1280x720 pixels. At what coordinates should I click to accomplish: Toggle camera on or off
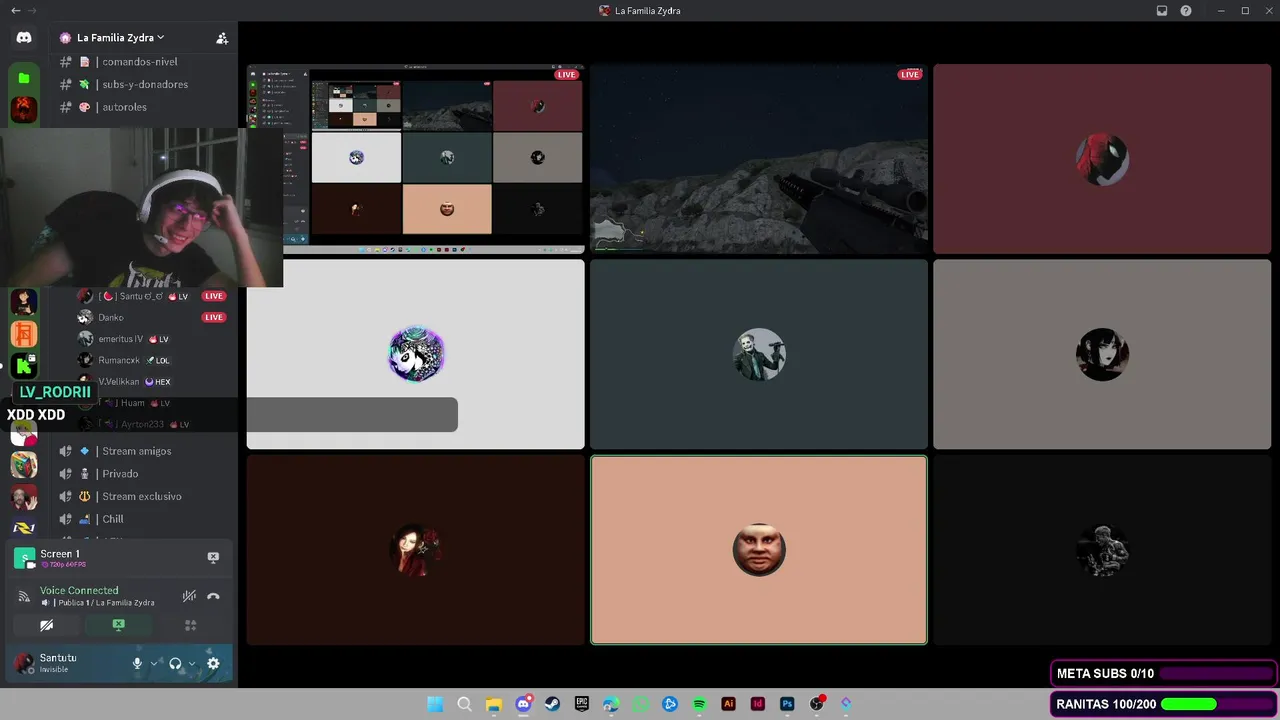[46, 625]
